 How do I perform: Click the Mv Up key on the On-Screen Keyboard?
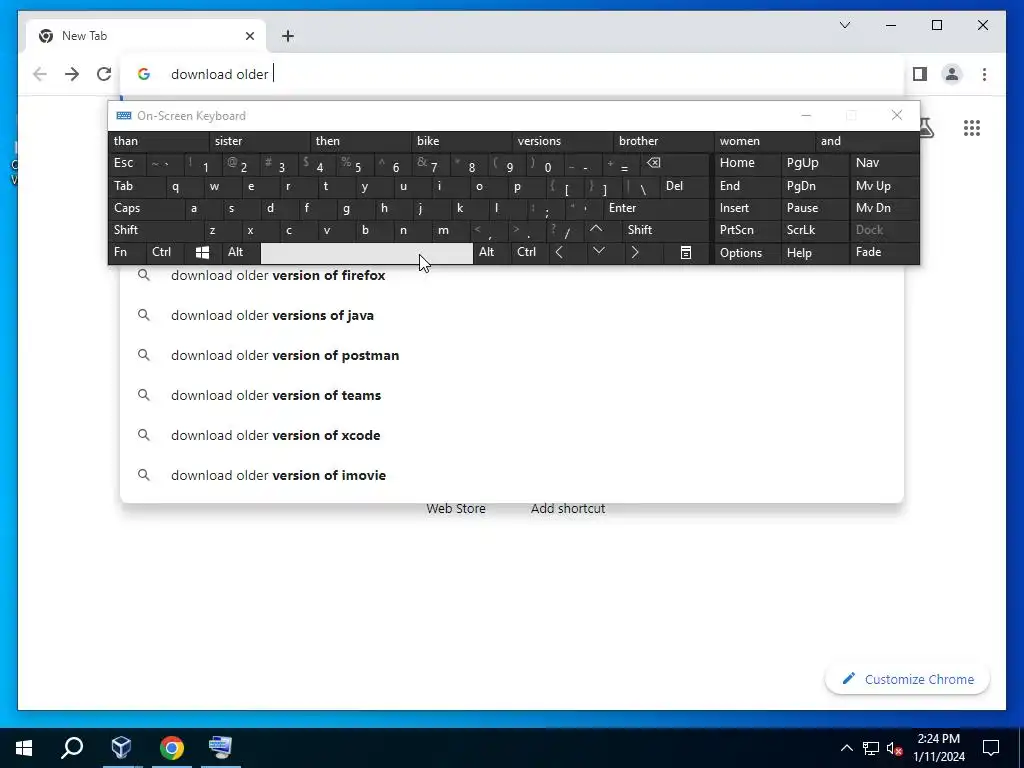click(884, 186)
